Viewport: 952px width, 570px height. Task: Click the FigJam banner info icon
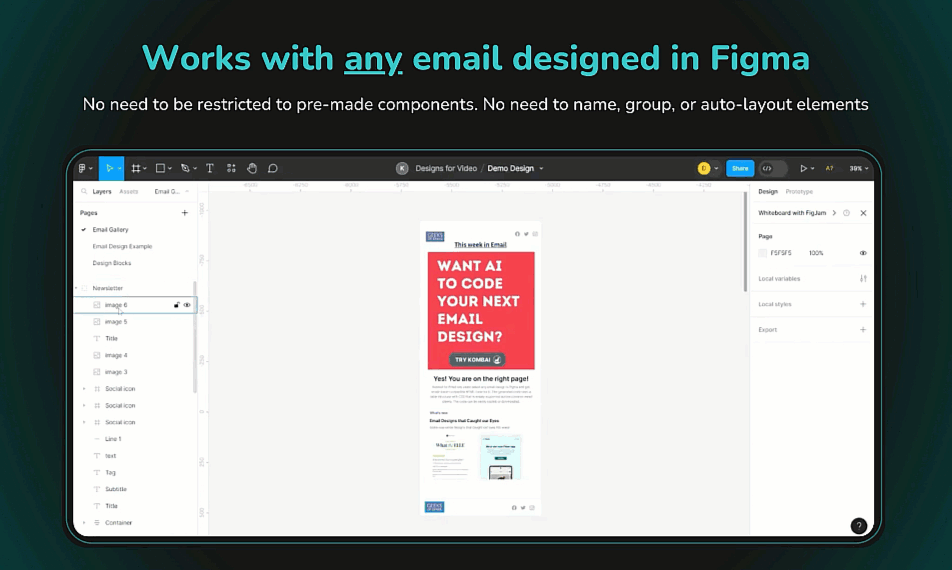tap(846, 213)
